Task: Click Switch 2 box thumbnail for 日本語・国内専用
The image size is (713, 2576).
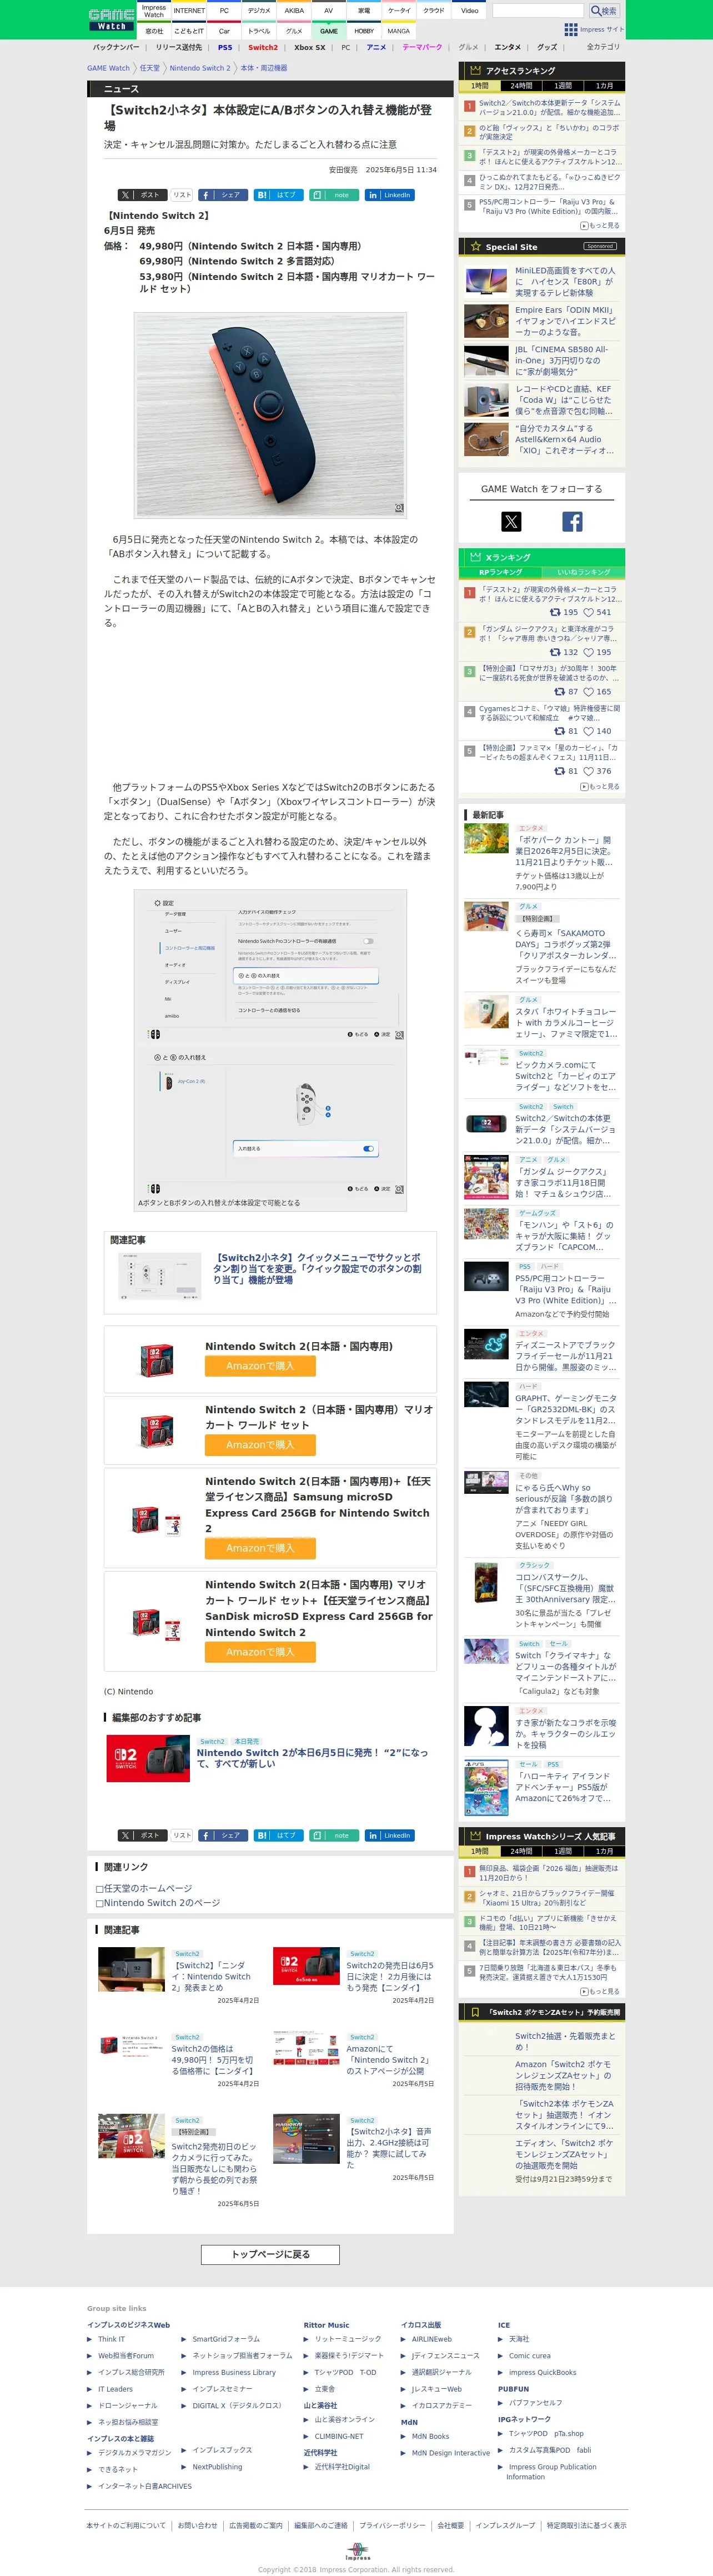Action: [x=156, y=1360]
